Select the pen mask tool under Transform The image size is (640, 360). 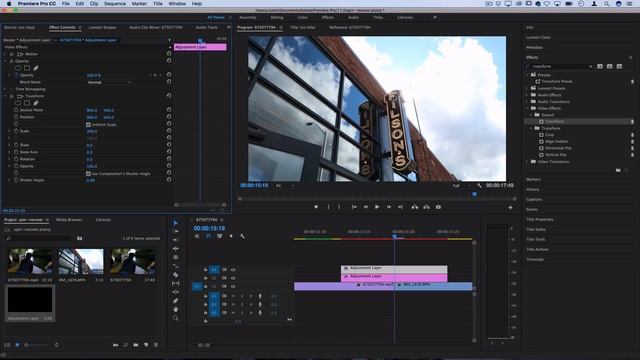pyautogui.click(x=36, y=103)
